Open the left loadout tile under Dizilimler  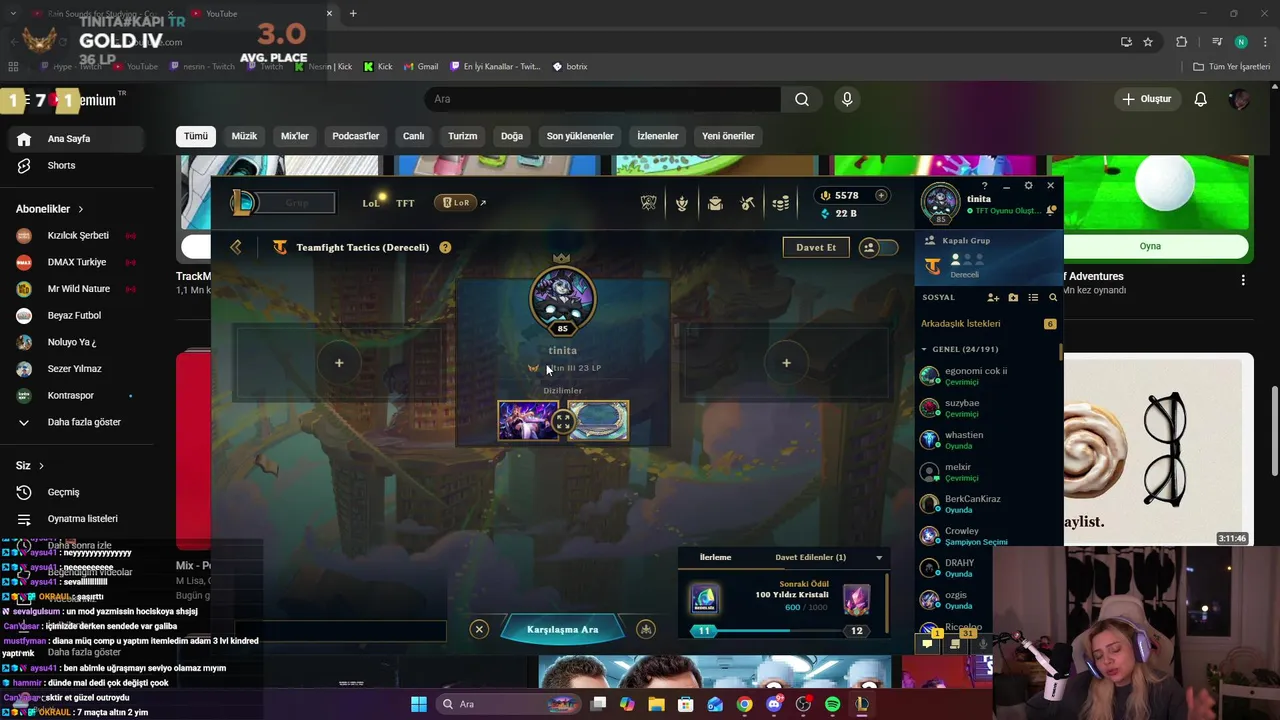click(x=528, y=421)
